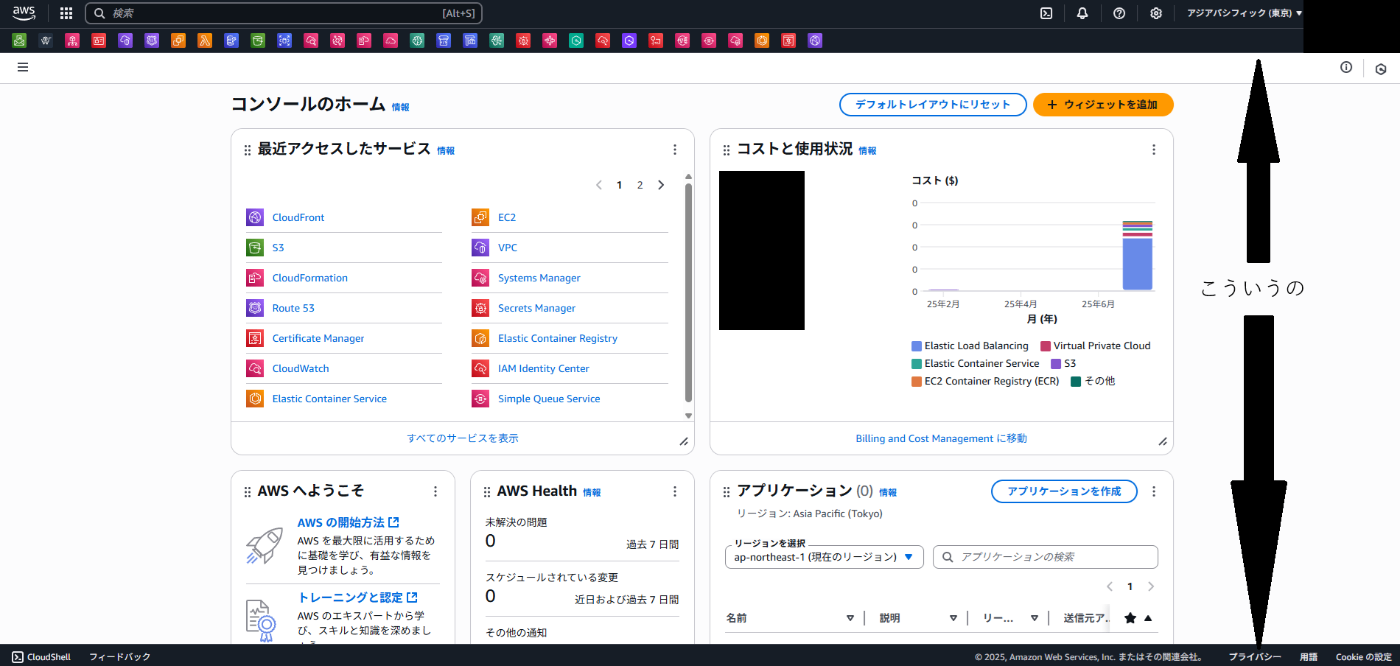Select page 1 of recent services
Viewport: 1400px width, 666px height.
pyautogui.click(x=619, y=185)
